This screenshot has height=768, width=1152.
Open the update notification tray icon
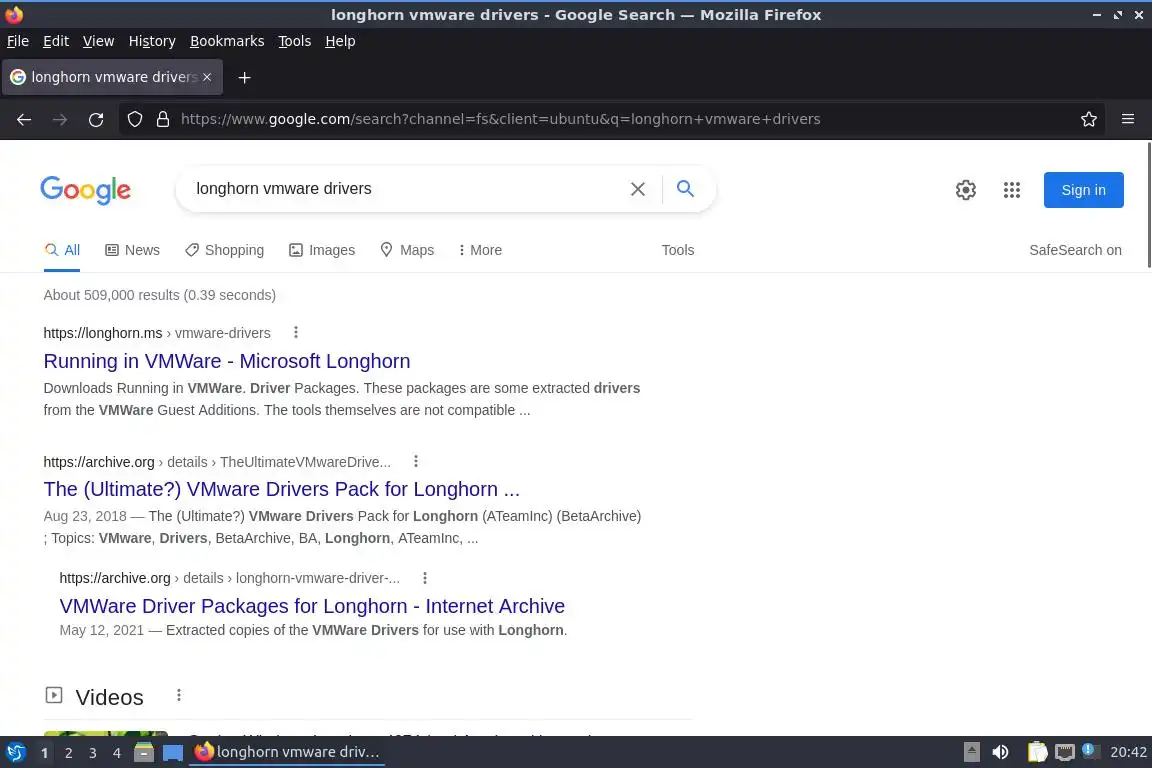click(x=1090, y=751)
